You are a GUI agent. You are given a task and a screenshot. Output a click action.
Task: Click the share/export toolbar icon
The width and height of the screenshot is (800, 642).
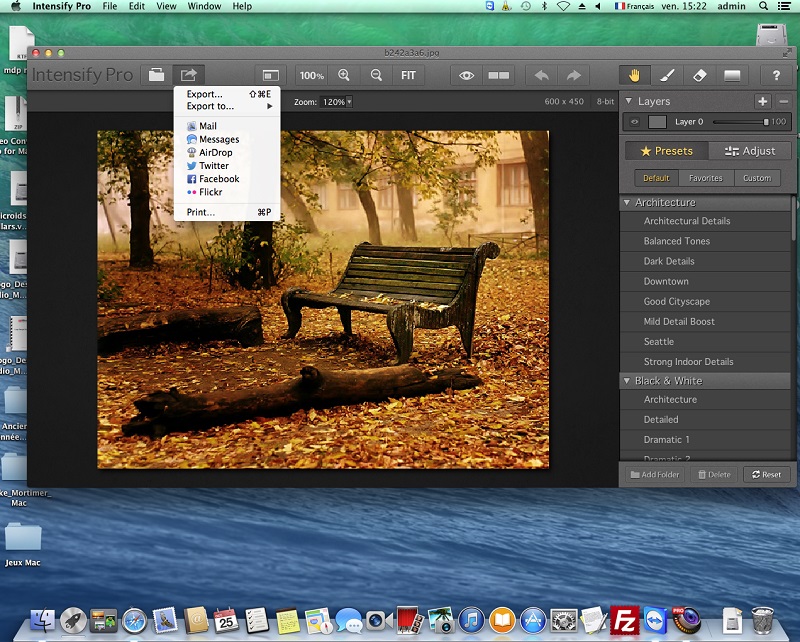coord(188,75)
